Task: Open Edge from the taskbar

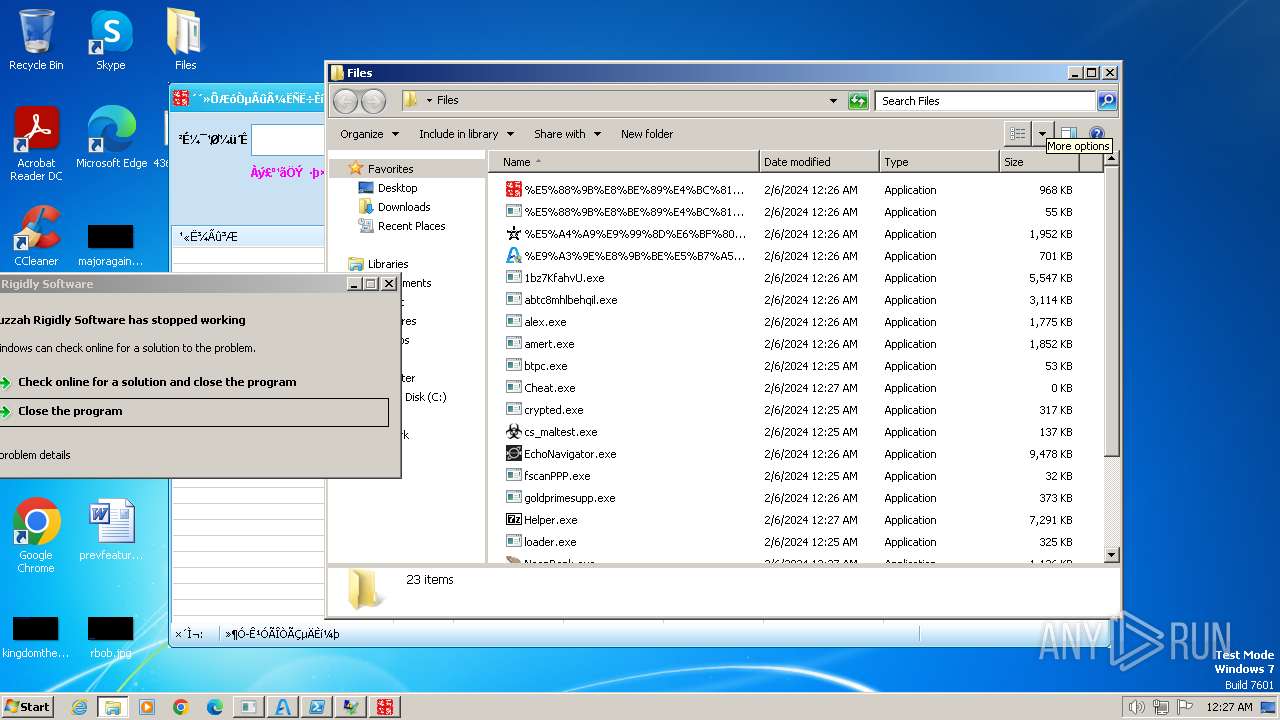Action: pos(215,707)
